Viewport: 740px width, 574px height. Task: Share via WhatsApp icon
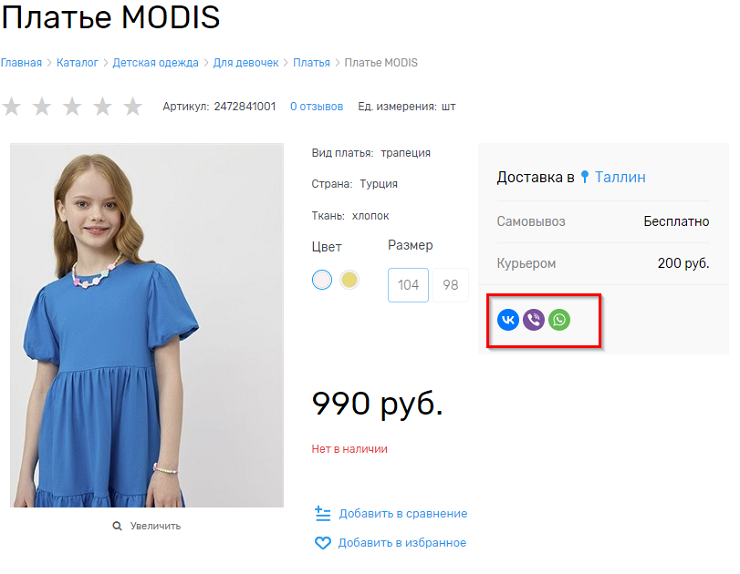tap(559, 320)
